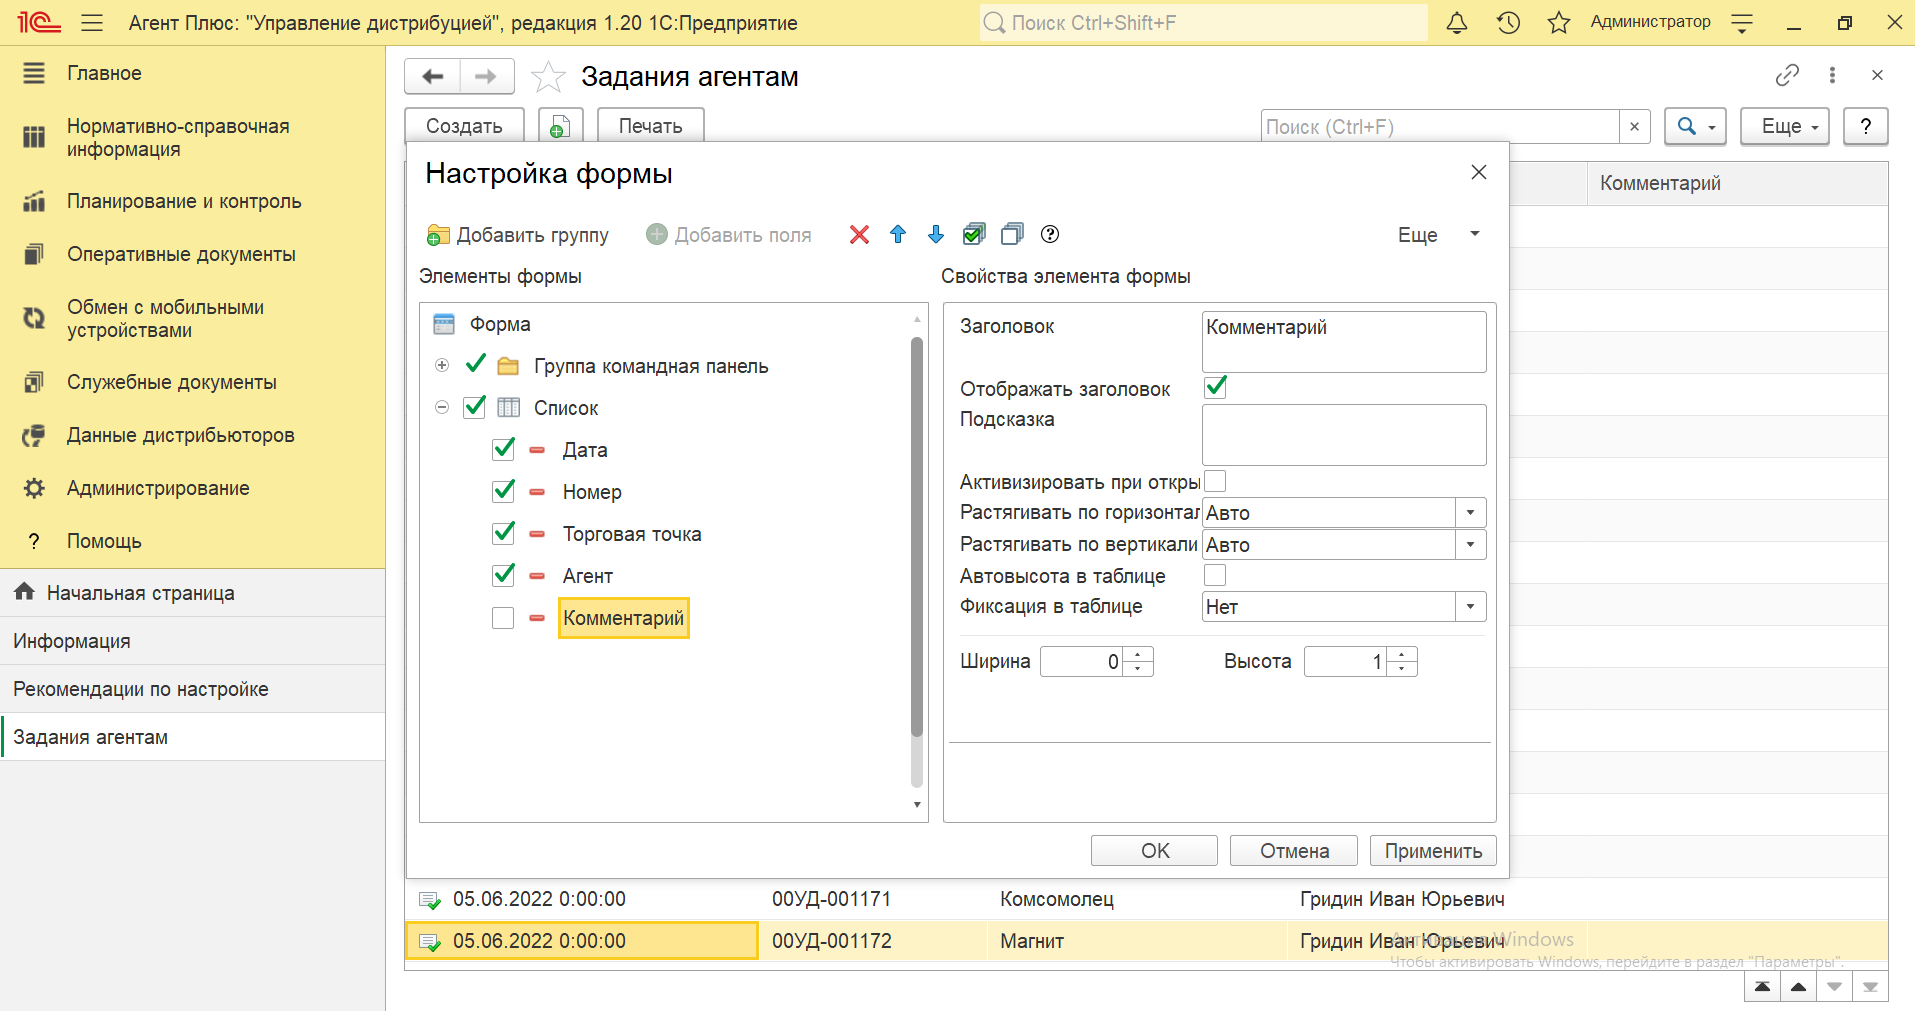Uncheck the Номер field checkbox
1915x1011 pixels.
tap(504, 491)
